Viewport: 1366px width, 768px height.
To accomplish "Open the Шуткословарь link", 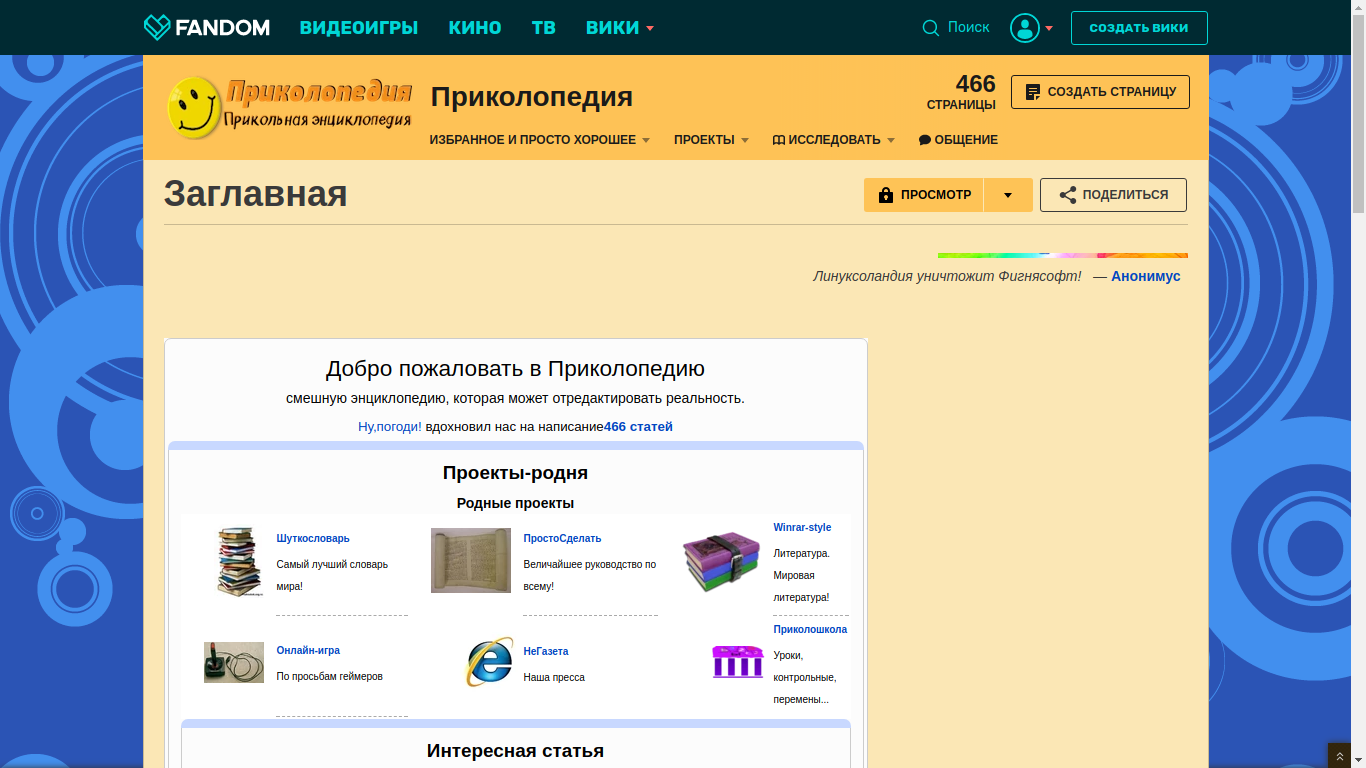I will (x=313, y=538).
